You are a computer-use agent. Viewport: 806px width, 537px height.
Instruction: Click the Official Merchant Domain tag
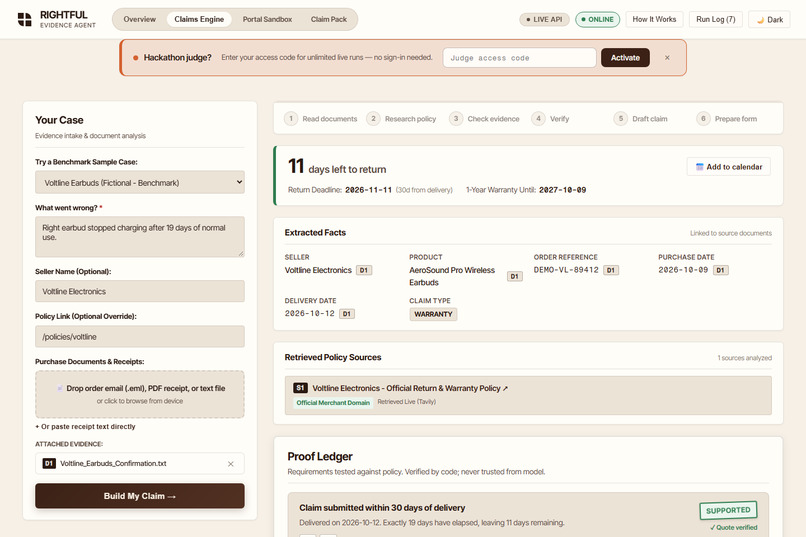tap(333, 402)
